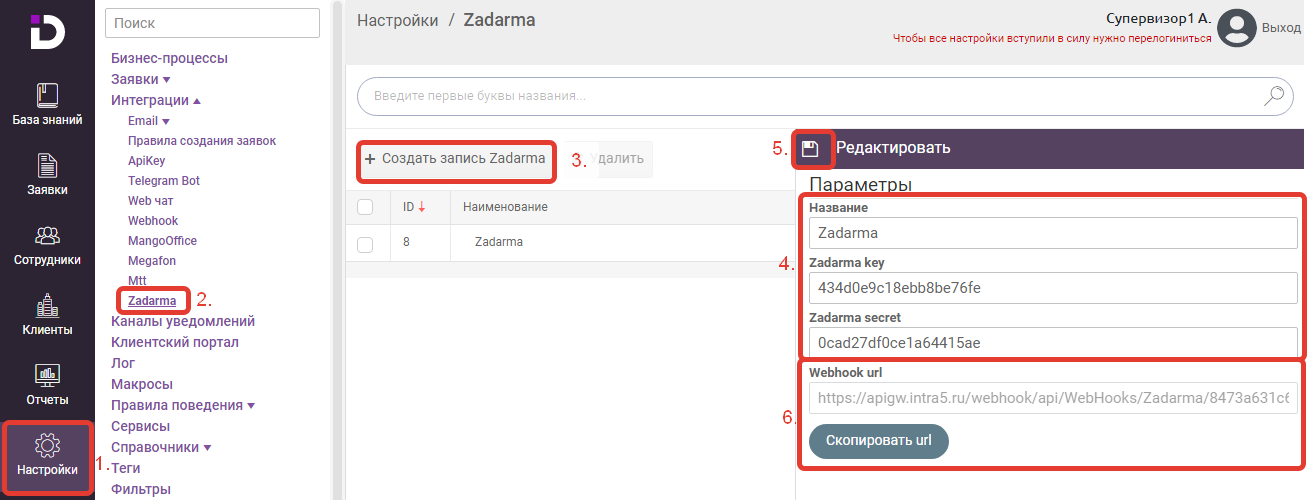This screenshot has height=500, width=1308.
Task: Expand the Заявки submenu arrow
Action: [167, 80]
